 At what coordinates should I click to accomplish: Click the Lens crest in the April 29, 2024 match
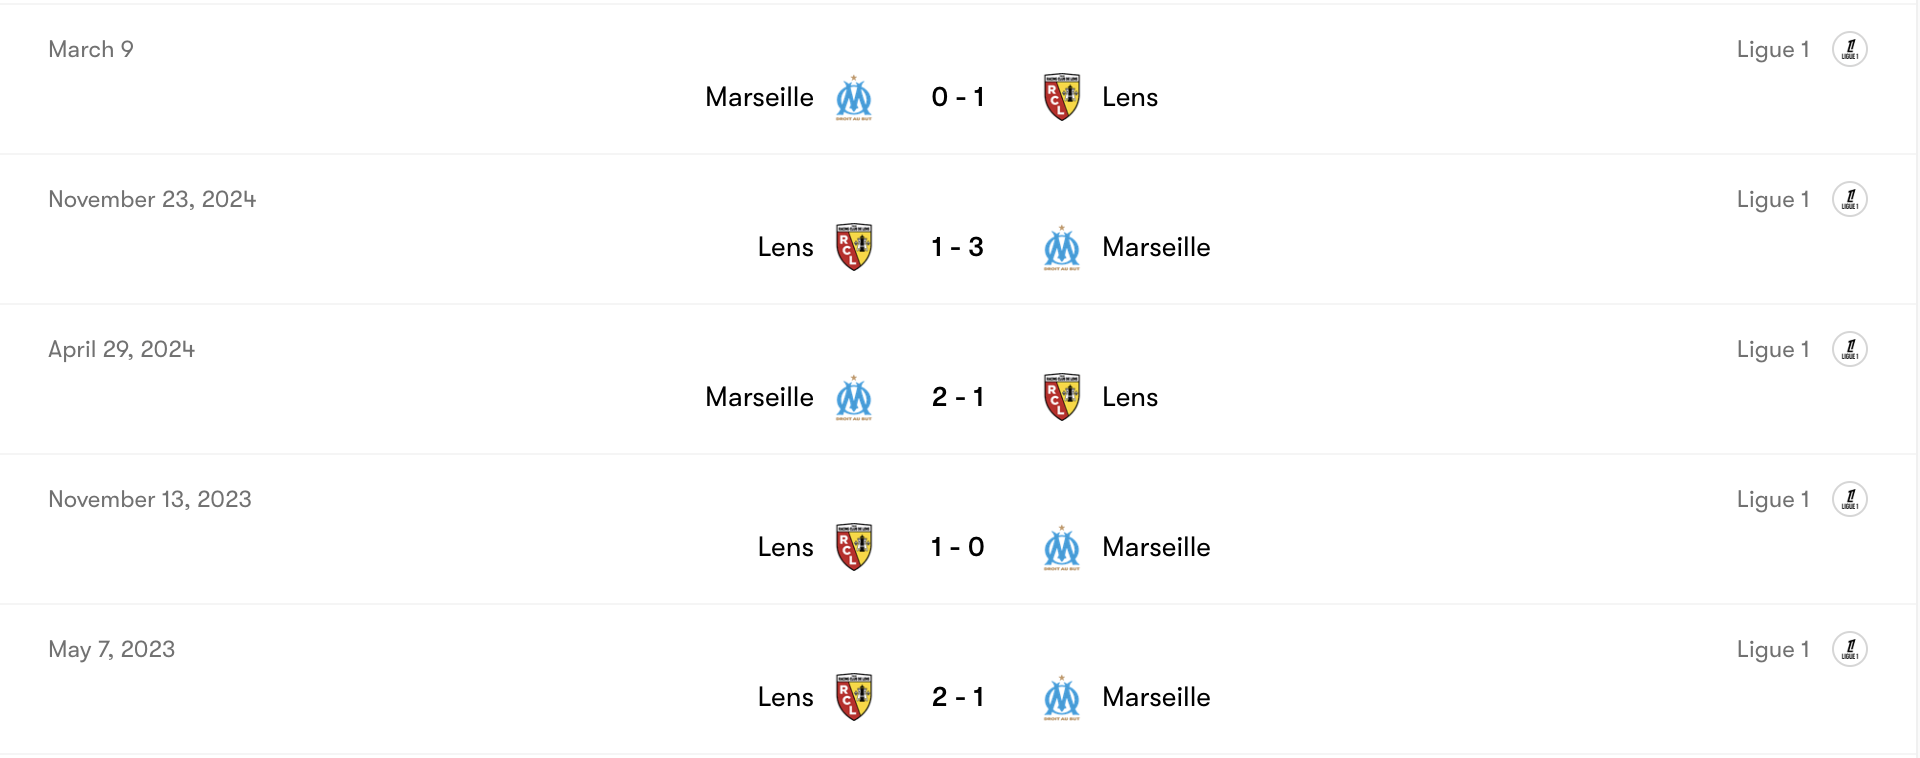(x=1062, y=396)
